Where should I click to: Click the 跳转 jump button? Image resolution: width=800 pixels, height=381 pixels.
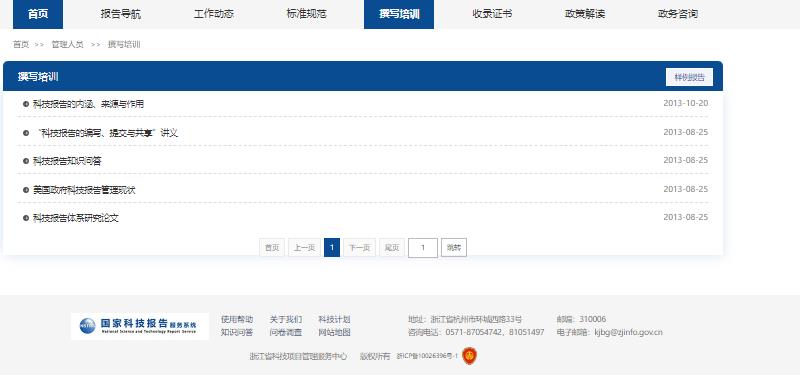click(x=454, y=248)
